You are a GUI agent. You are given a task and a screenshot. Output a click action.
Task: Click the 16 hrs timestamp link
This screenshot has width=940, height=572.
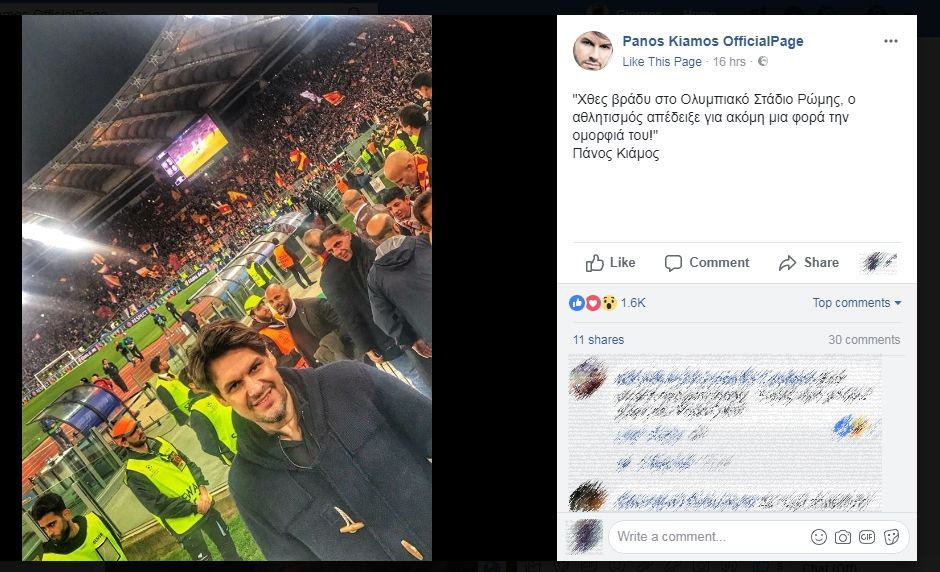pyautogui.click(x=729, y=62)
